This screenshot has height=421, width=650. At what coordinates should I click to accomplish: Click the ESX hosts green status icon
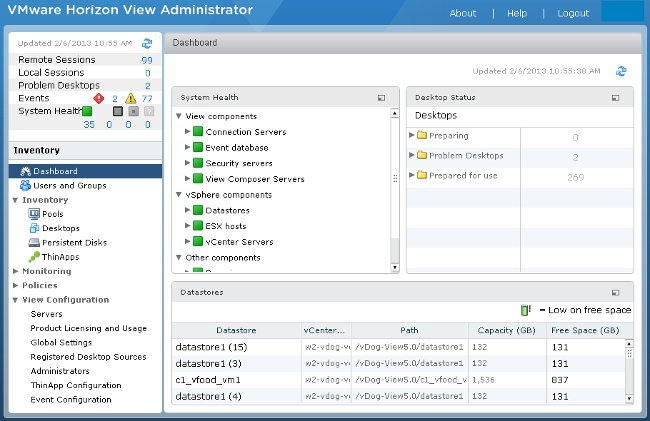point(198,226)
